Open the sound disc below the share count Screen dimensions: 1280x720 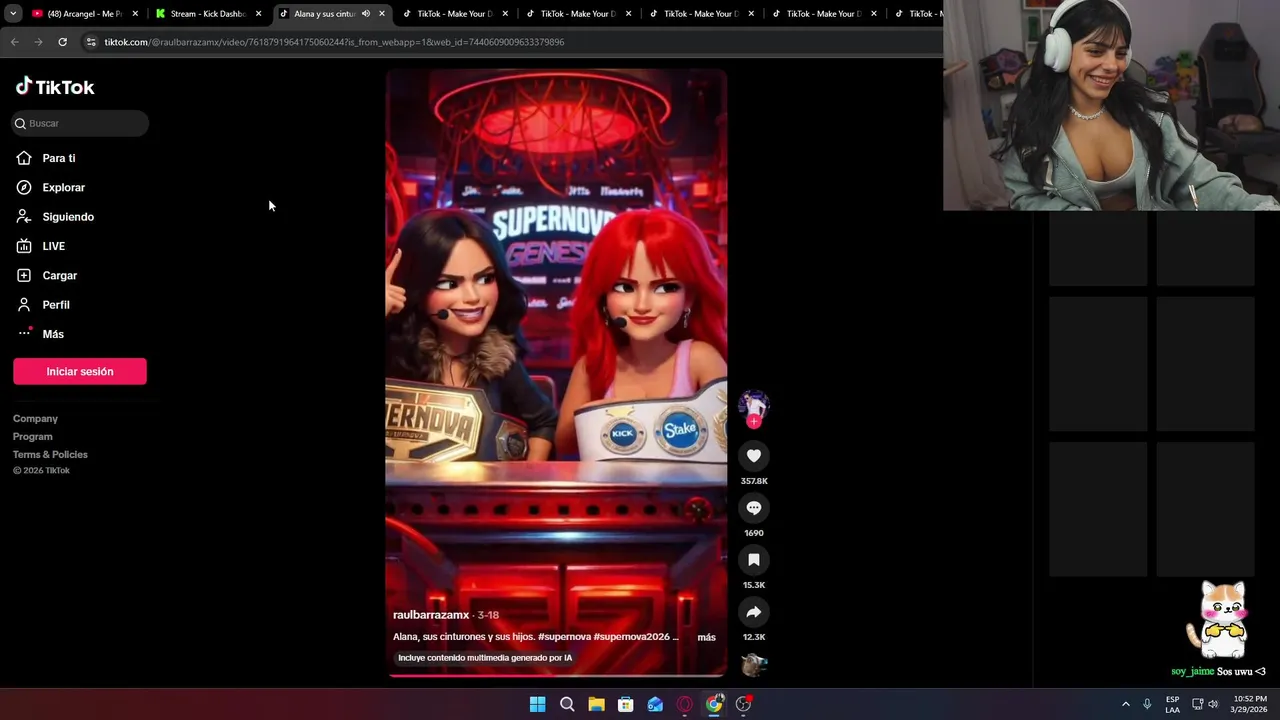754,664
